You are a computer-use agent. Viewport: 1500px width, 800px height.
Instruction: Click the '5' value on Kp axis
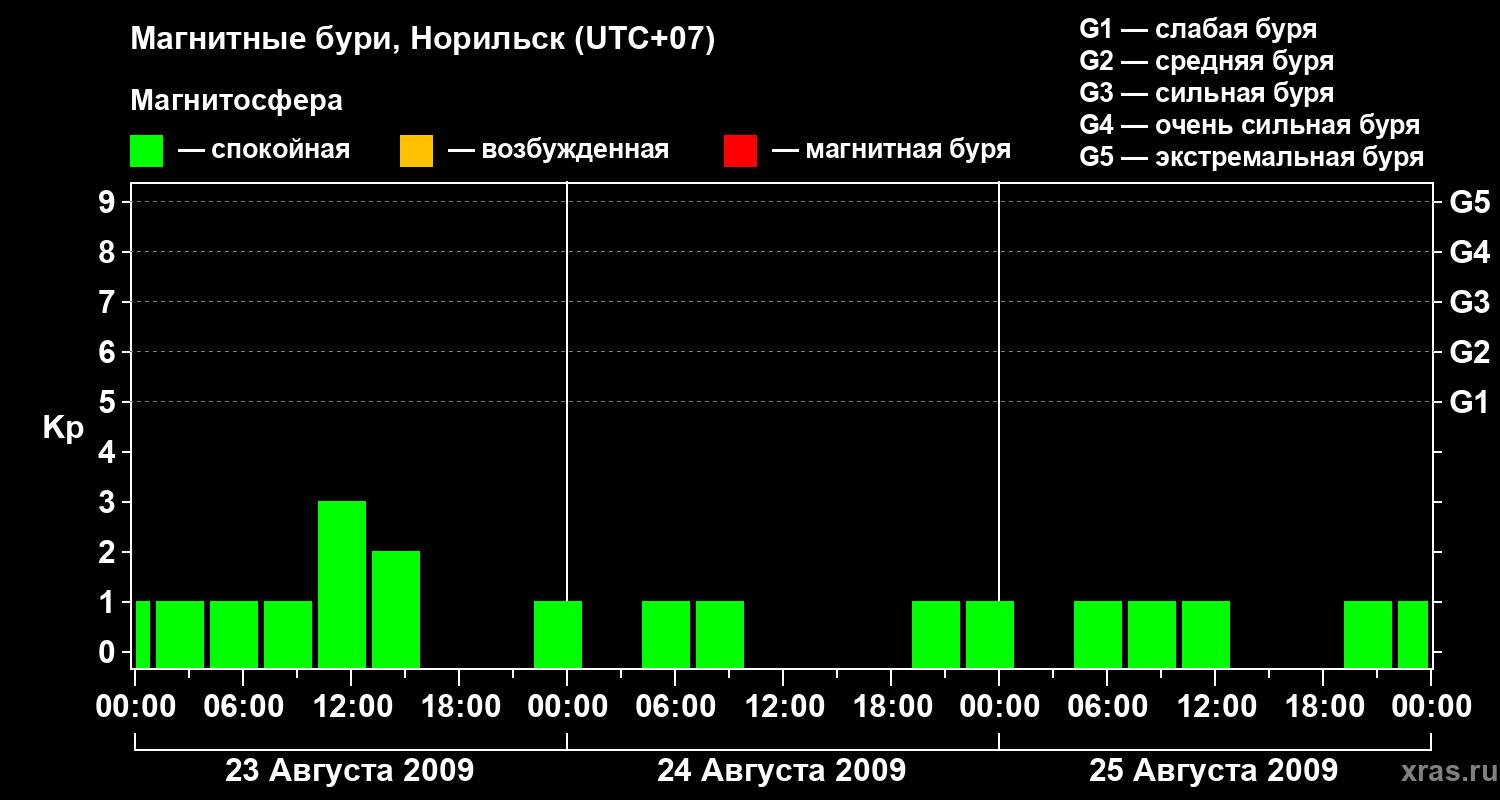click(109, 402)
